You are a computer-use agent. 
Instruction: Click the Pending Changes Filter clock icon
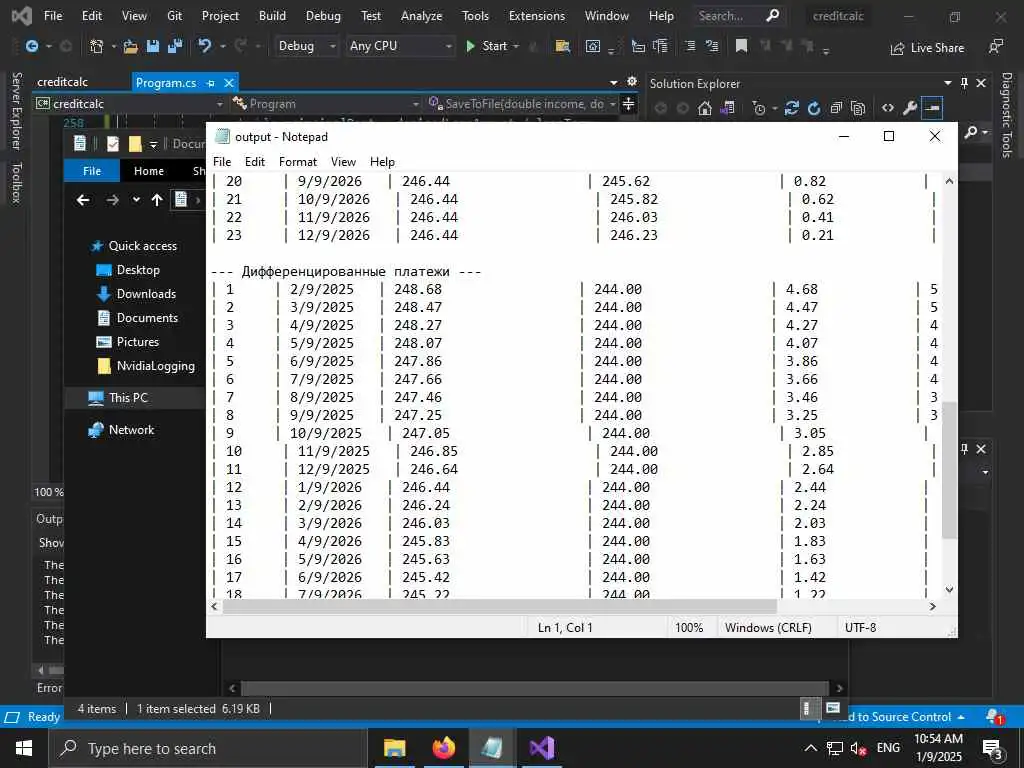click(759, 108)
